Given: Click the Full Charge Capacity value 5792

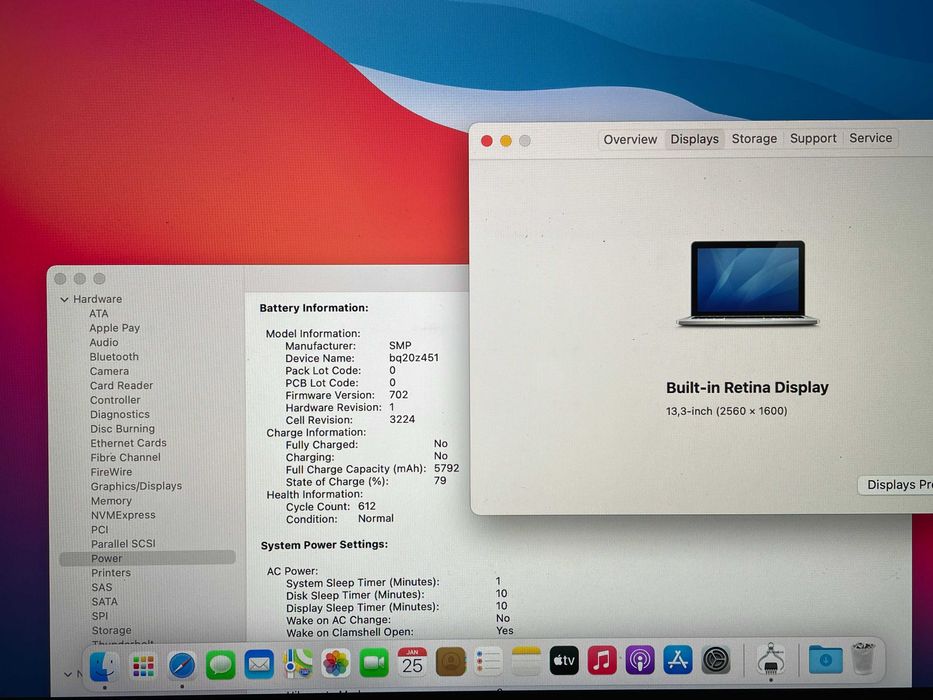Looking at the screenshot, I should (x=446, y=468).
